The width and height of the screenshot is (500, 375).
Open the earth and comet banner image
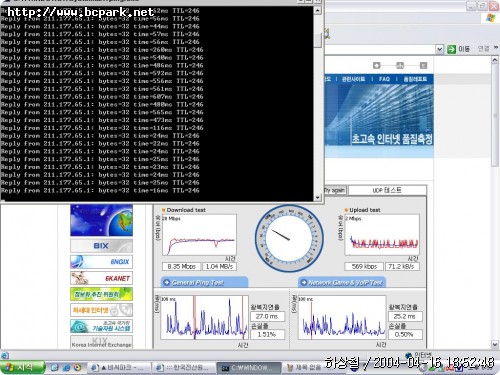(101, 220)
